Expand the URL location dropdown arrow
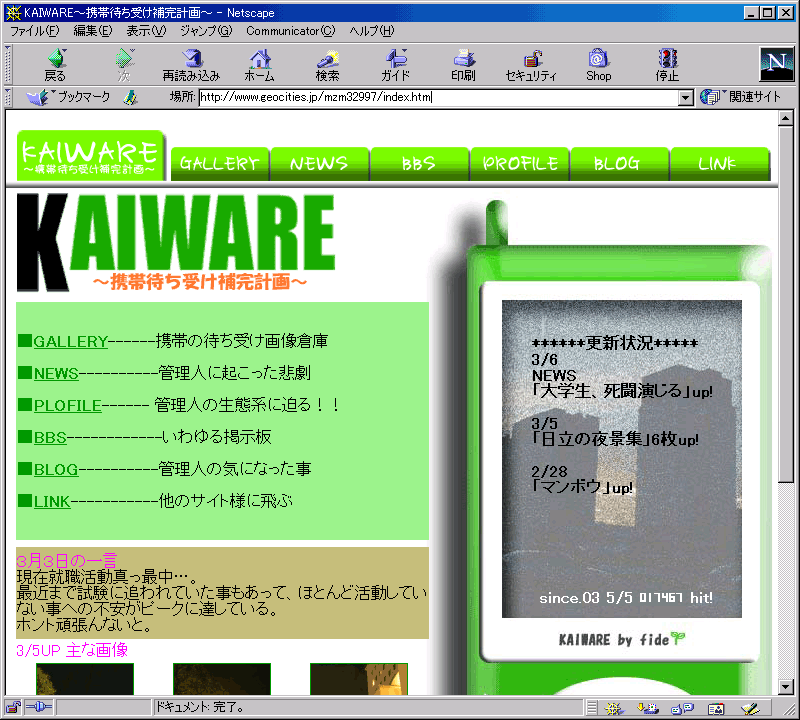This screenshot has width=800, height=720. click(x=686, y=97)
